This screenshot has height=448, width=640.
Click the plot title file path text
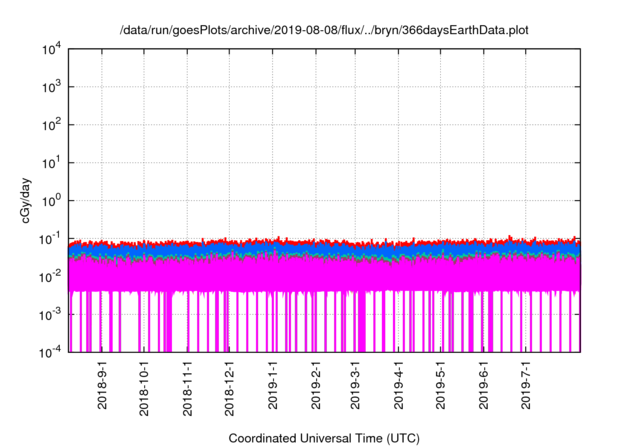click(324, 31)
